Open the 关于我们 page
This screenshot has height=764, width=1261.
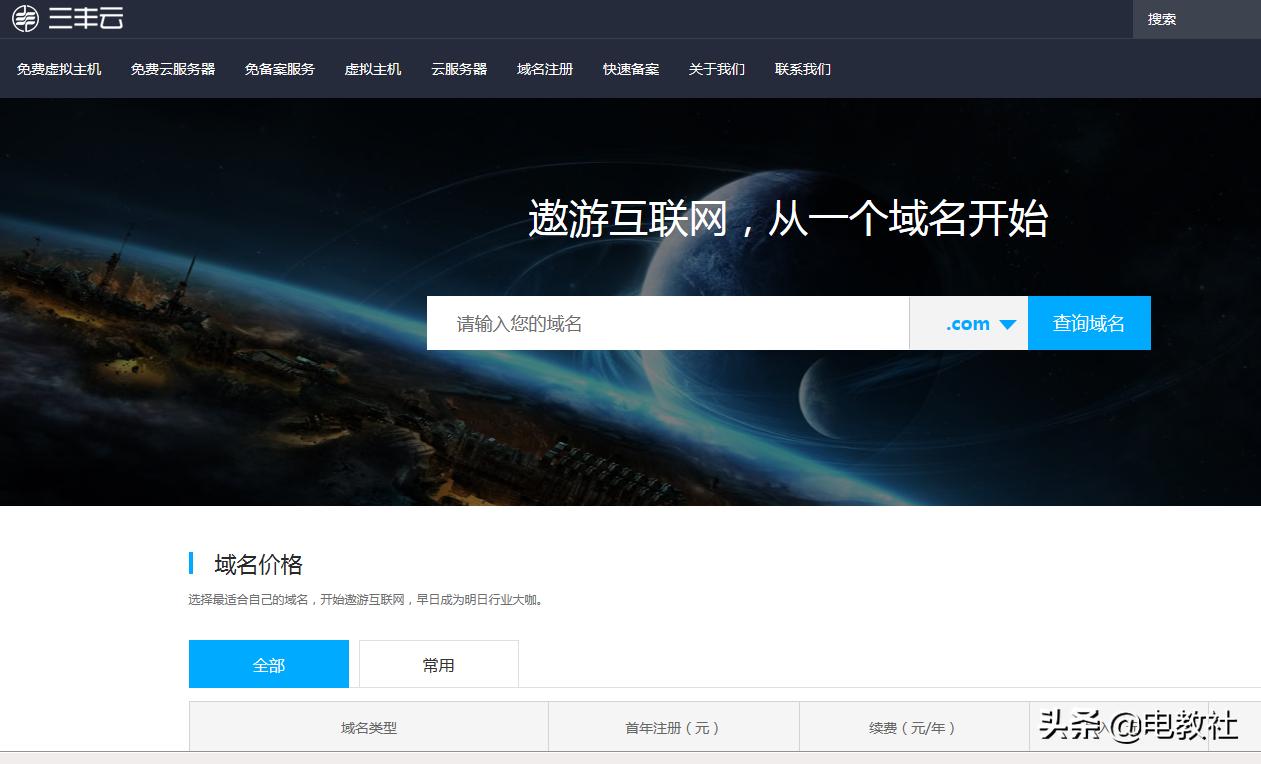pyautogui.click(x=716, y=68)
